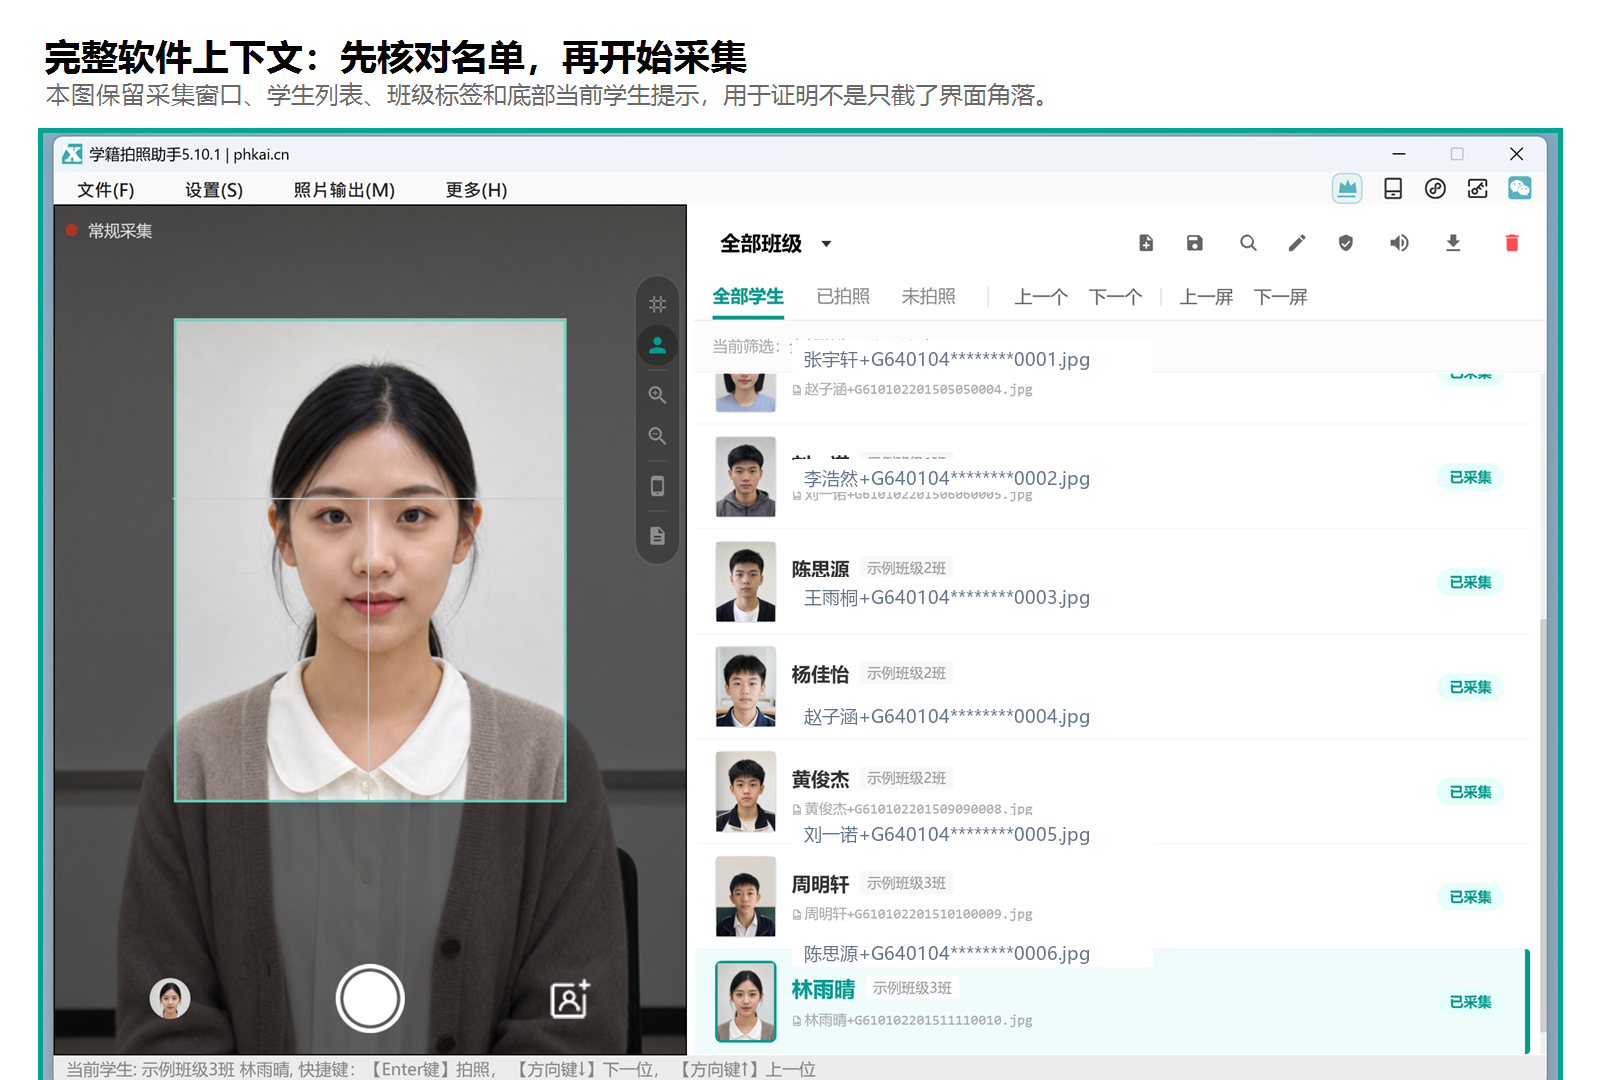Click the 已采集 badge for 周明轩
The height and width of the screenshot is (1080, 1600).
1470,897
